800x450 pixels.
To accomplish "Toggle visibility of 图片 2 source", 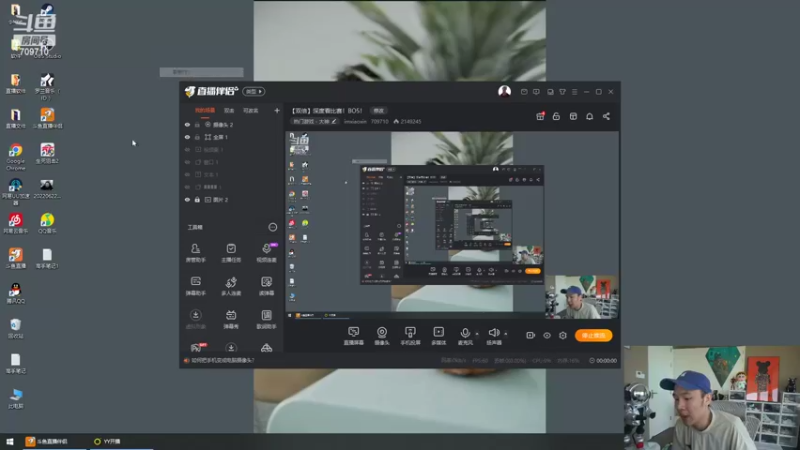I will (187, 199).
